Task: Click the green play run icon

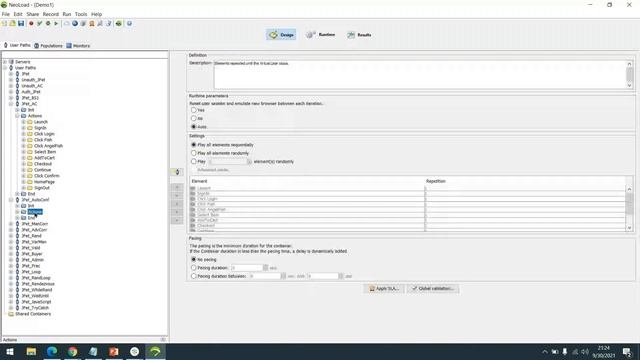Action: point(56,24)
